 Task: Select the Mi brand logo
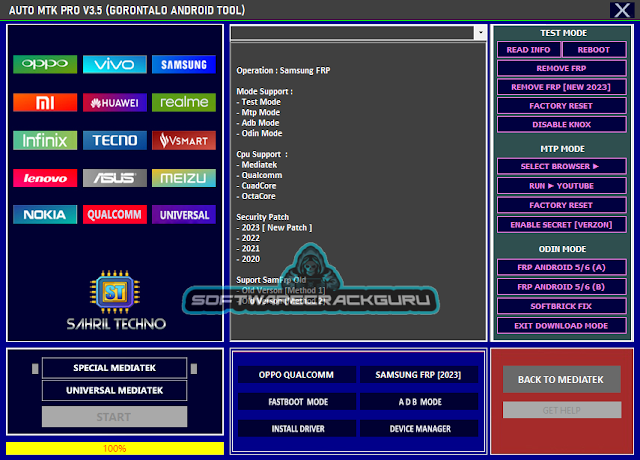[45, 102]
